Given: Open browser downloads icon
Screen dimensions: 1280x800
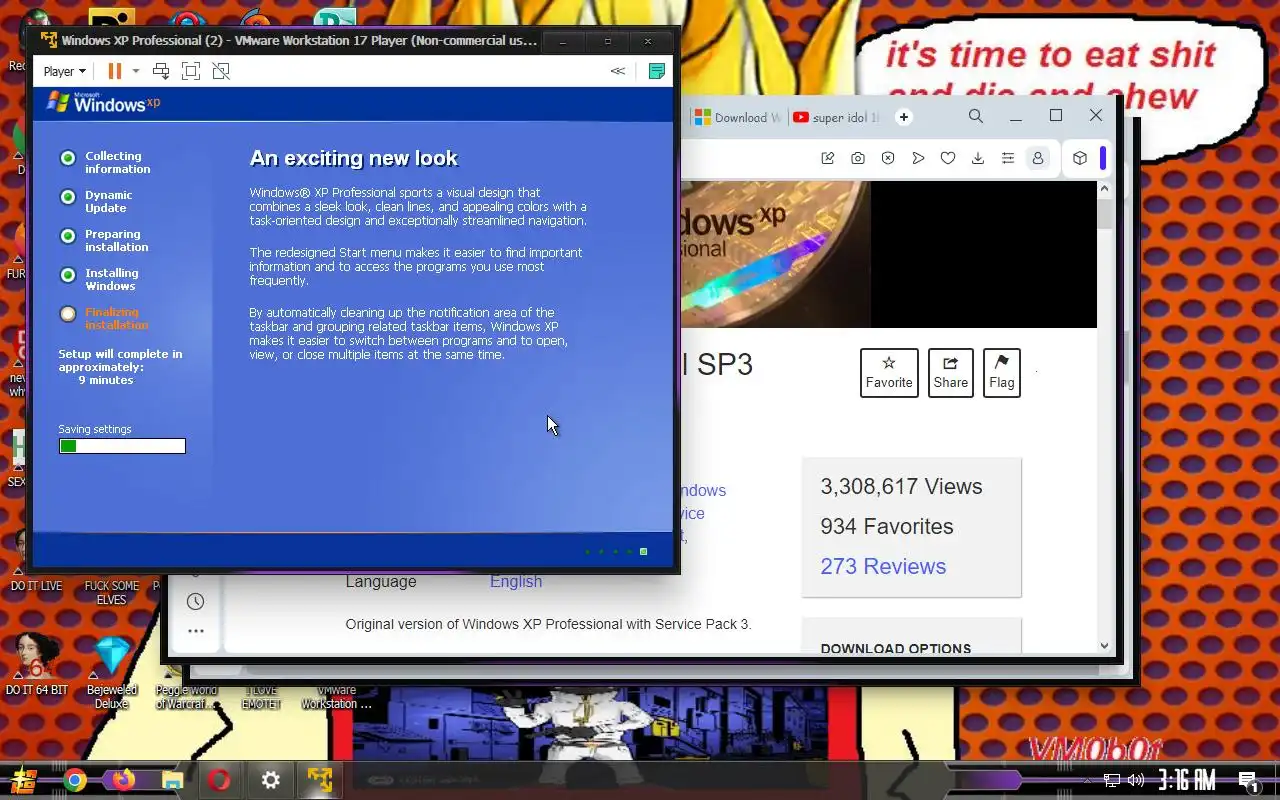Looking at the screenshot, I should pos(978,158).
